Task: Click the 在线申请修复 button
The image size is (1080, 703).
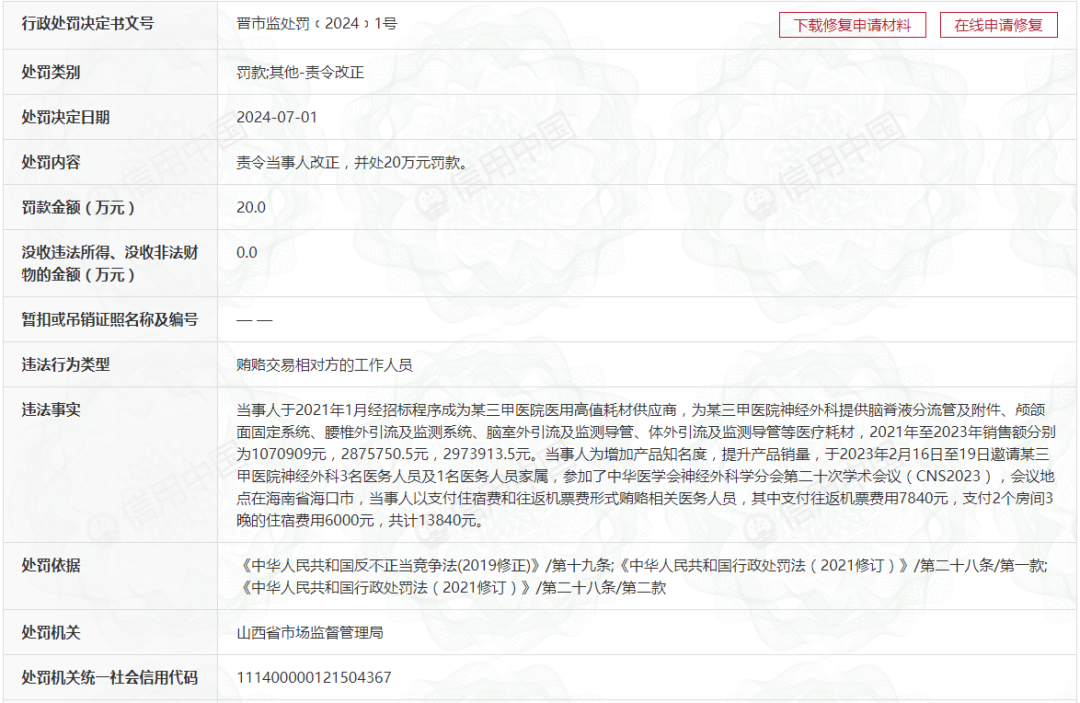Action: click(998, 25)
